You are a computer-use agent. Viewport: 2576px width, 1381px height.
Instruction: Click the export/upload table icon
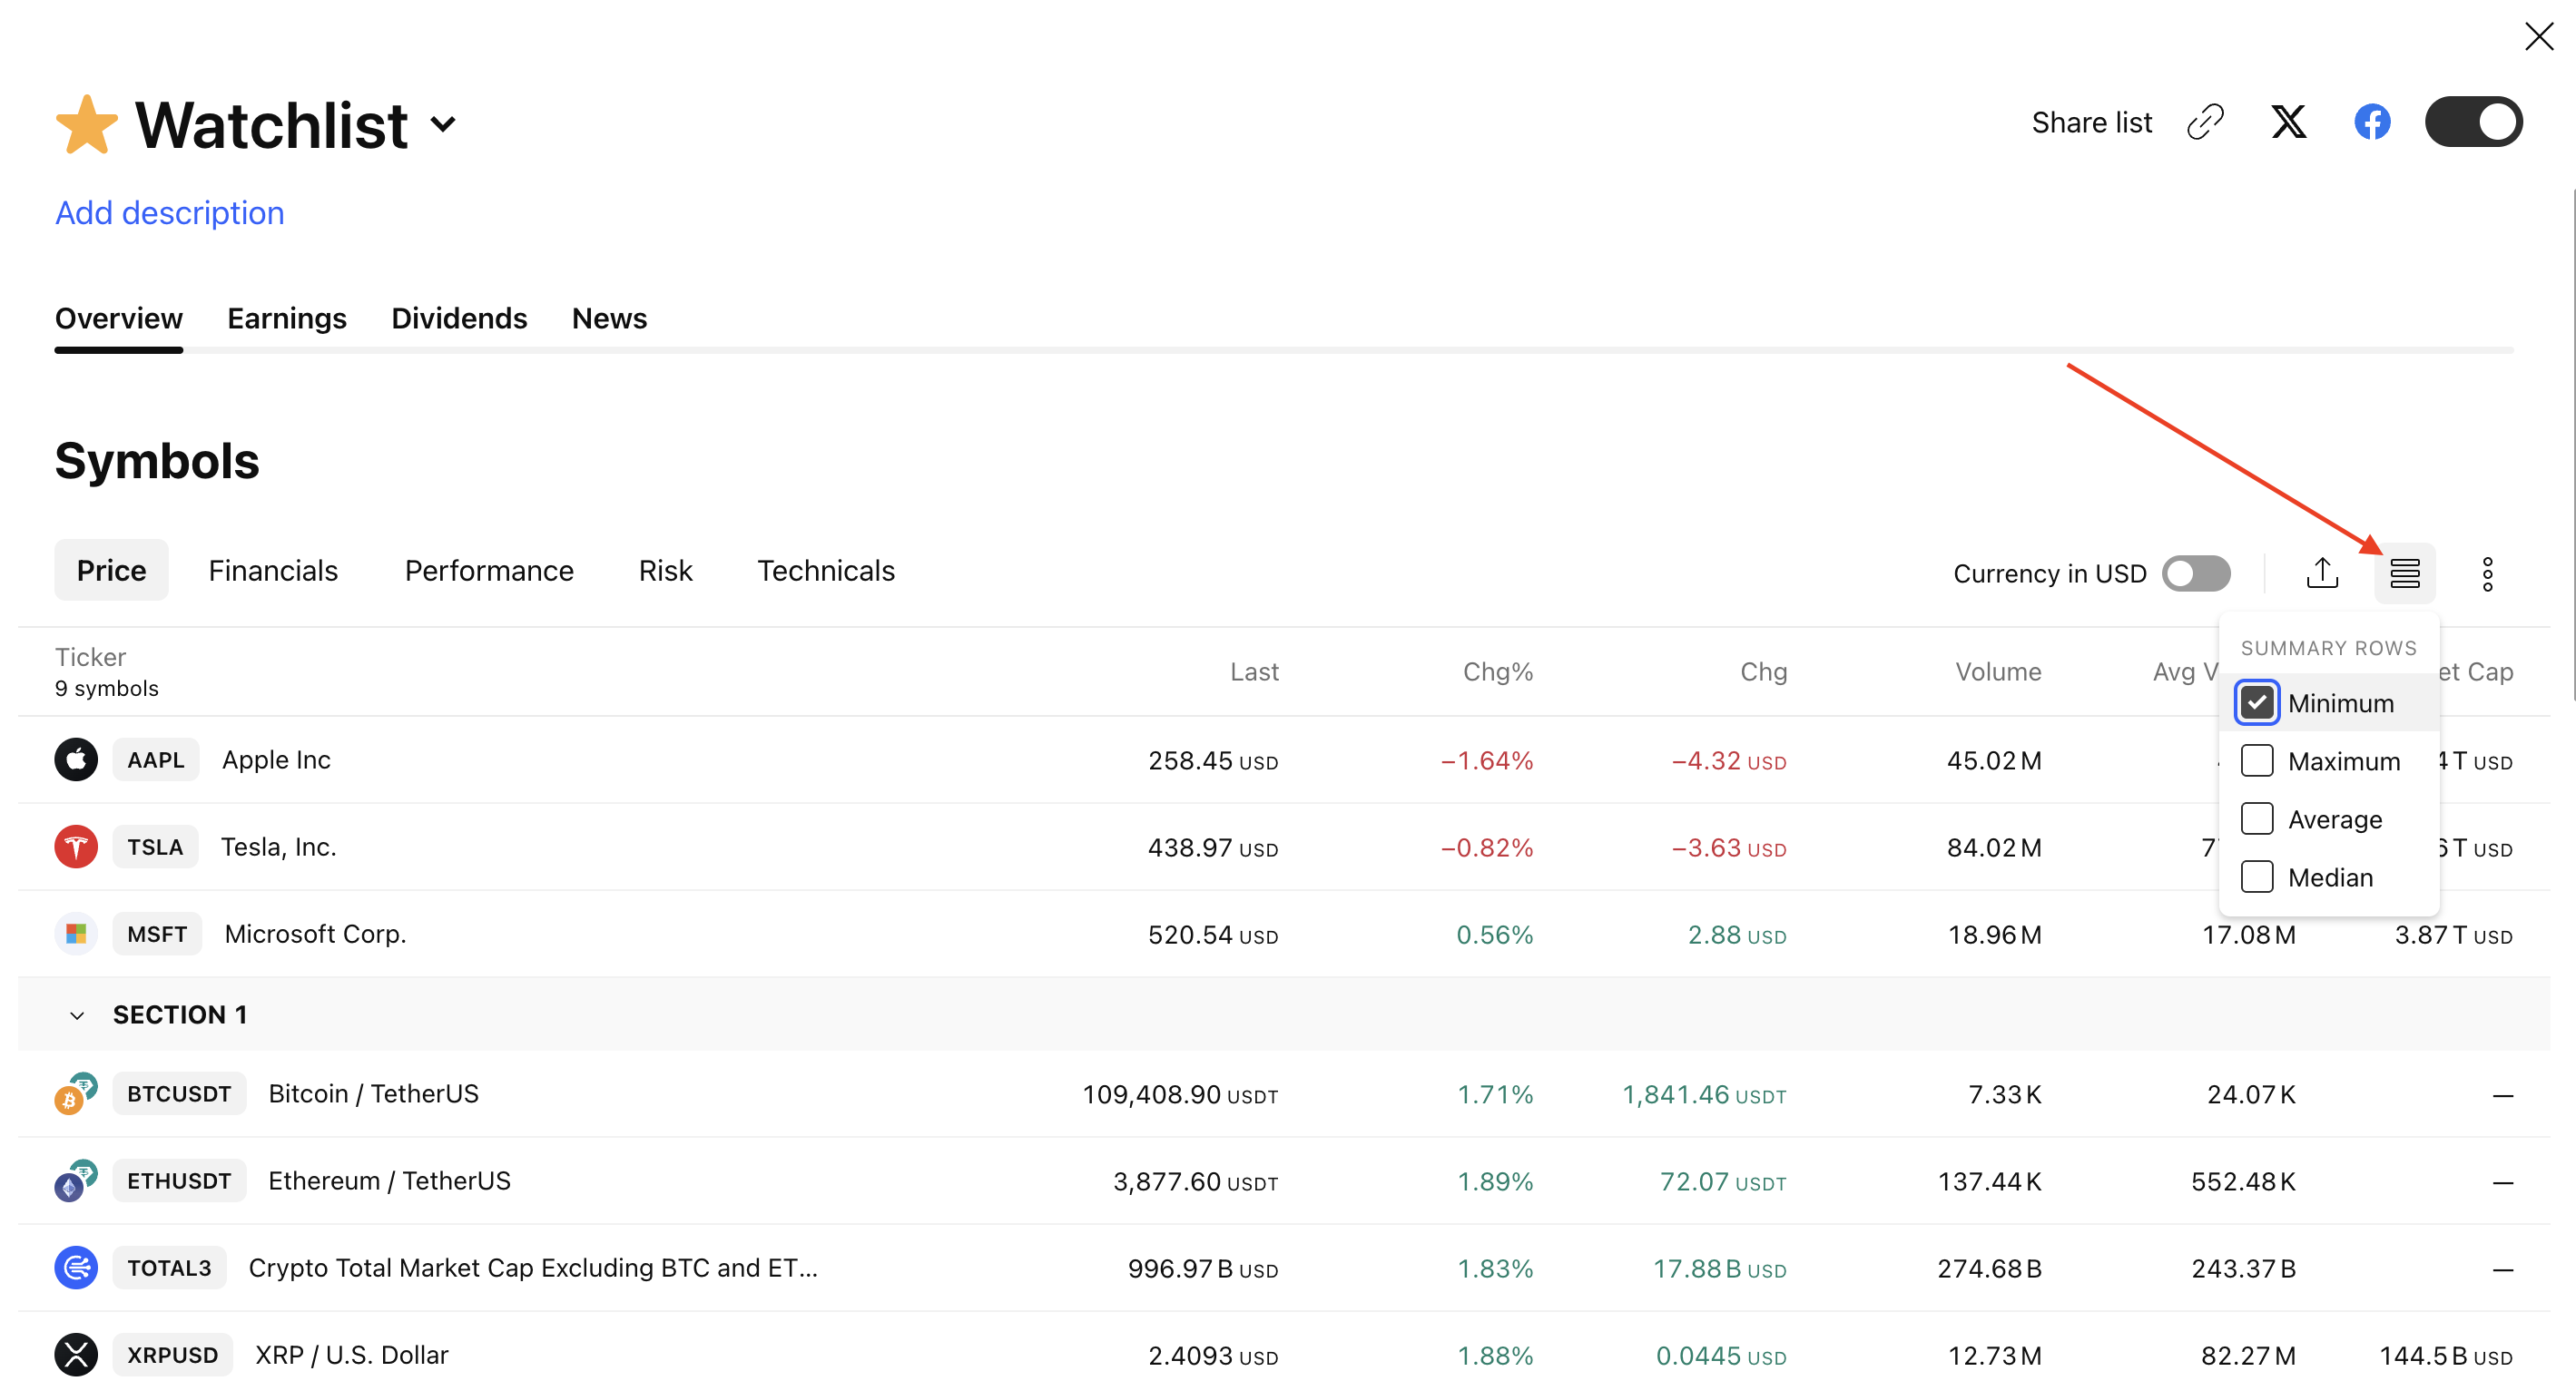(2322, 573)
